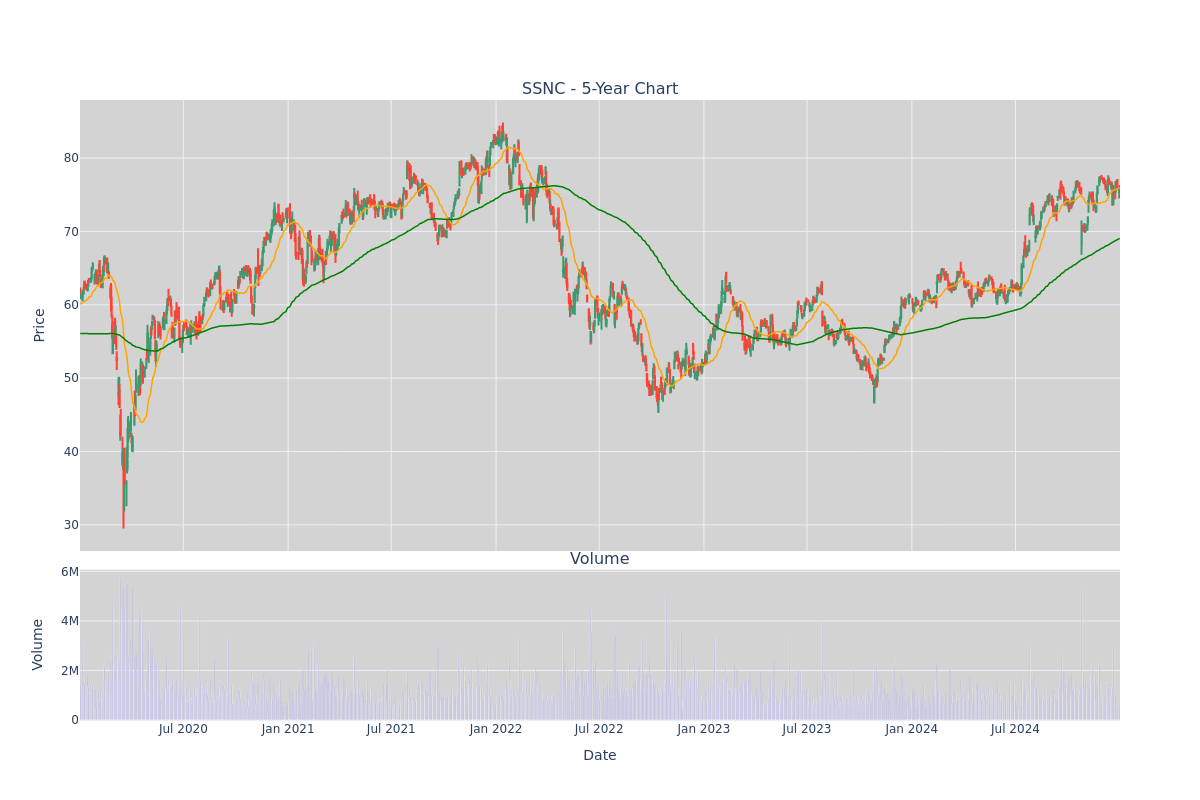The width and height of the screenshot is (1200, 800).
Task: Click the price tick label "70"
Action: click(x=71, y=231)
